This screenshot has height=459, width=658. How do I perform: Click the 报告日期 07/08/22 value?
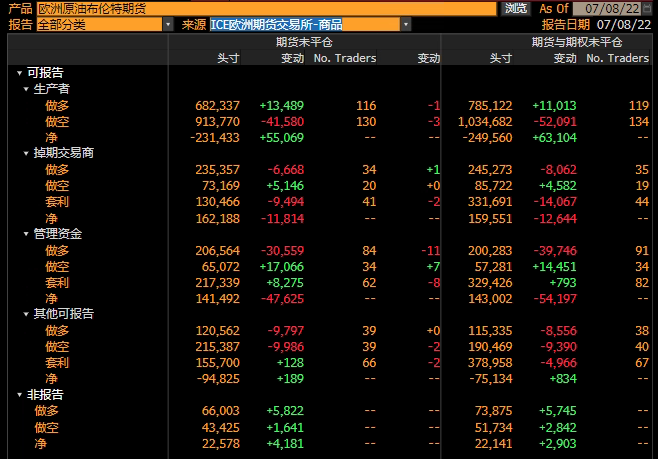click(x=623, y=24)
